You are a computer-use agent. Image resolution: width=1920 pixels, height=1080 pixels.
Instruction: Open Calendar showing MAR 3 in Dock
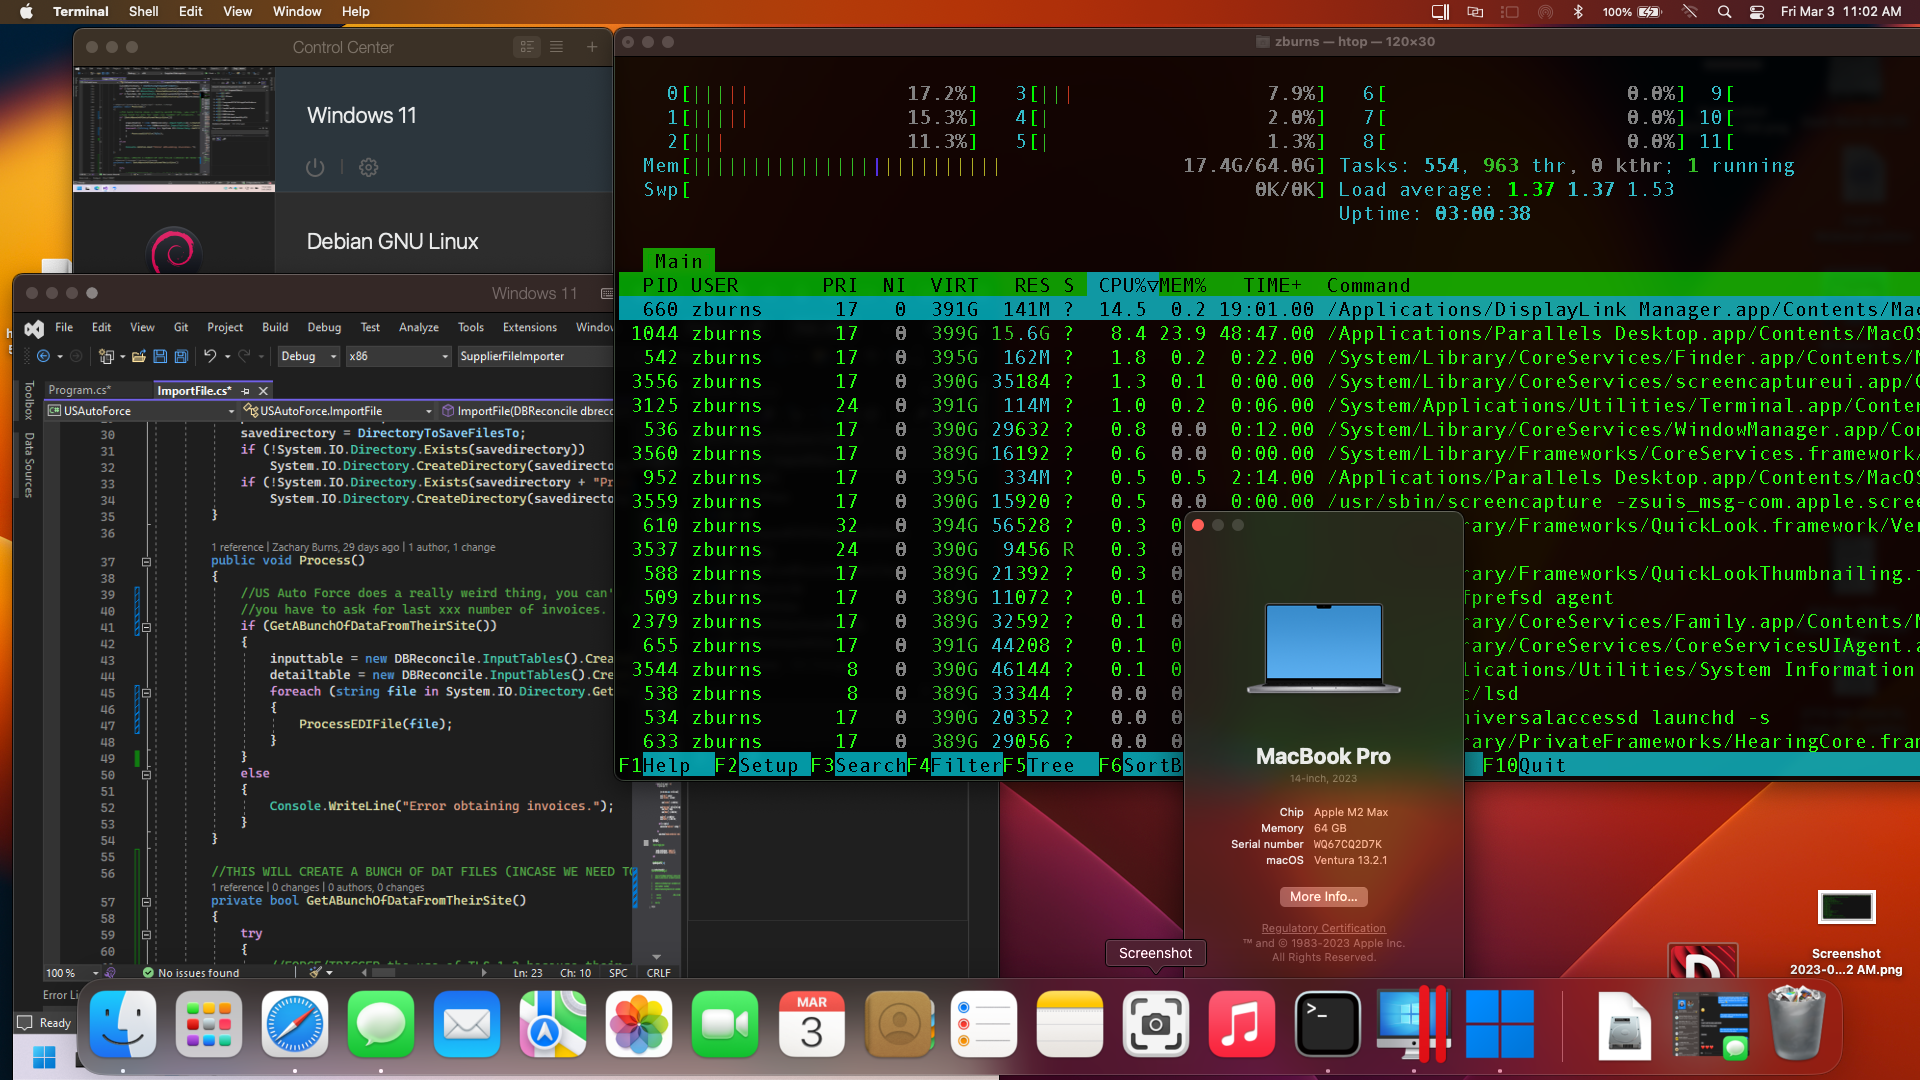pyautogui.click(x=811, y=1024)
